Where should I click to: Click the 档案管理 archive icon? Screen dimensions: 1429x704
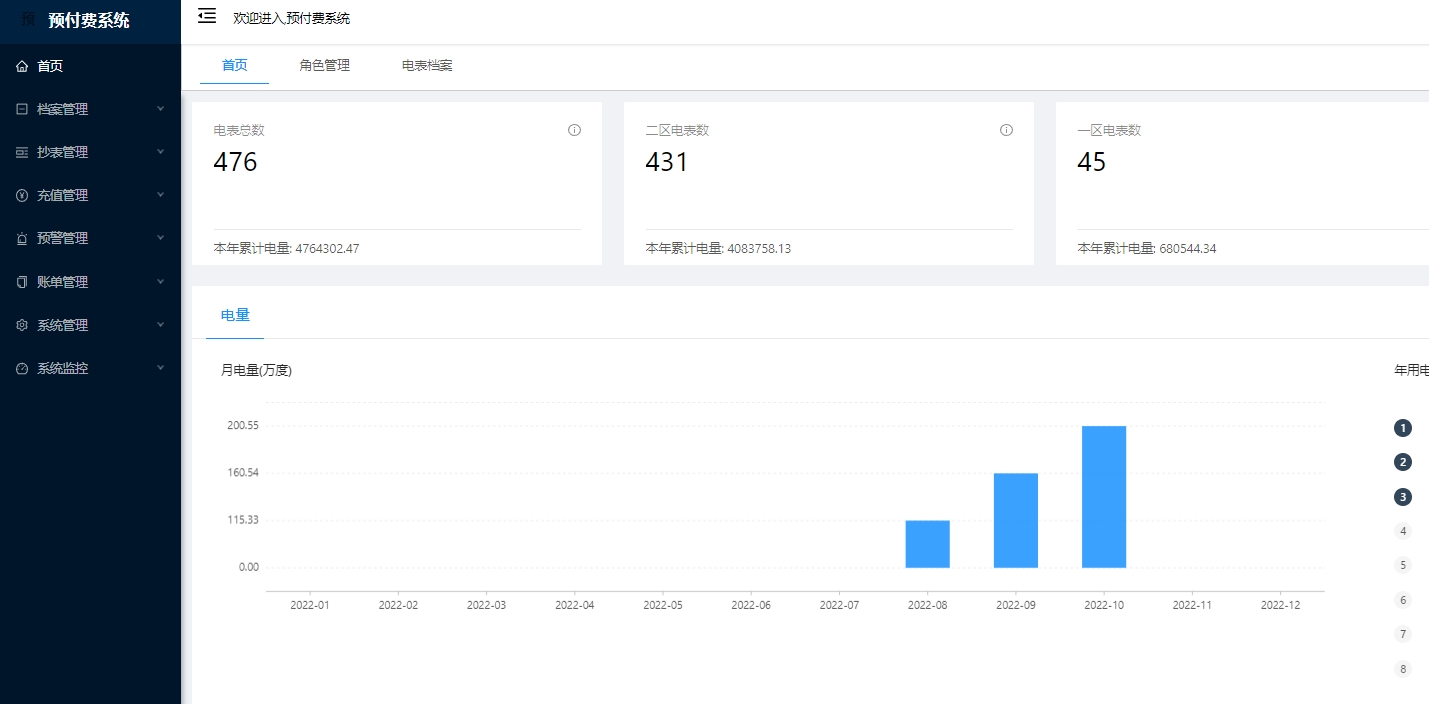tap(22, 109)
